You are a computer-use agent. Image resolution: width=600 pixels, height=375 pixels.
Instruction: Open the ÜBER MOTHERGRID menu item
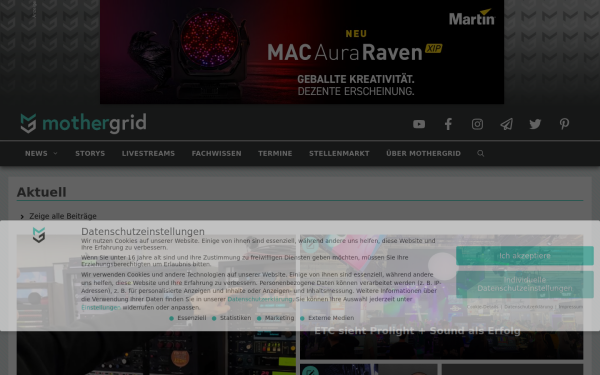click(x=423, y=153)
